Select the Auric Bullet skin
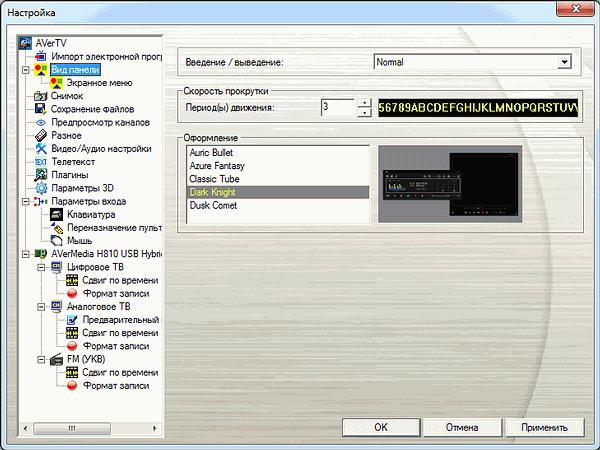This screenshot has width=600, height=450. pyautogui.click(x=278, y=153)
